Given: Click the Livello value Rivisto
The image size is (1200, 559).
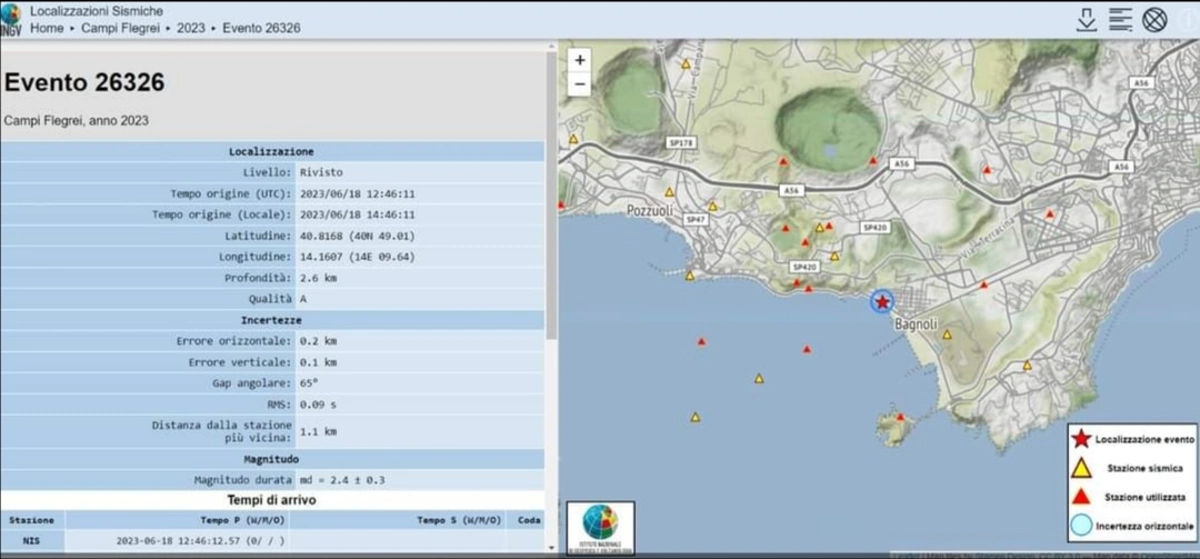Looking at the screenshot, I should [x=320, y=172].
